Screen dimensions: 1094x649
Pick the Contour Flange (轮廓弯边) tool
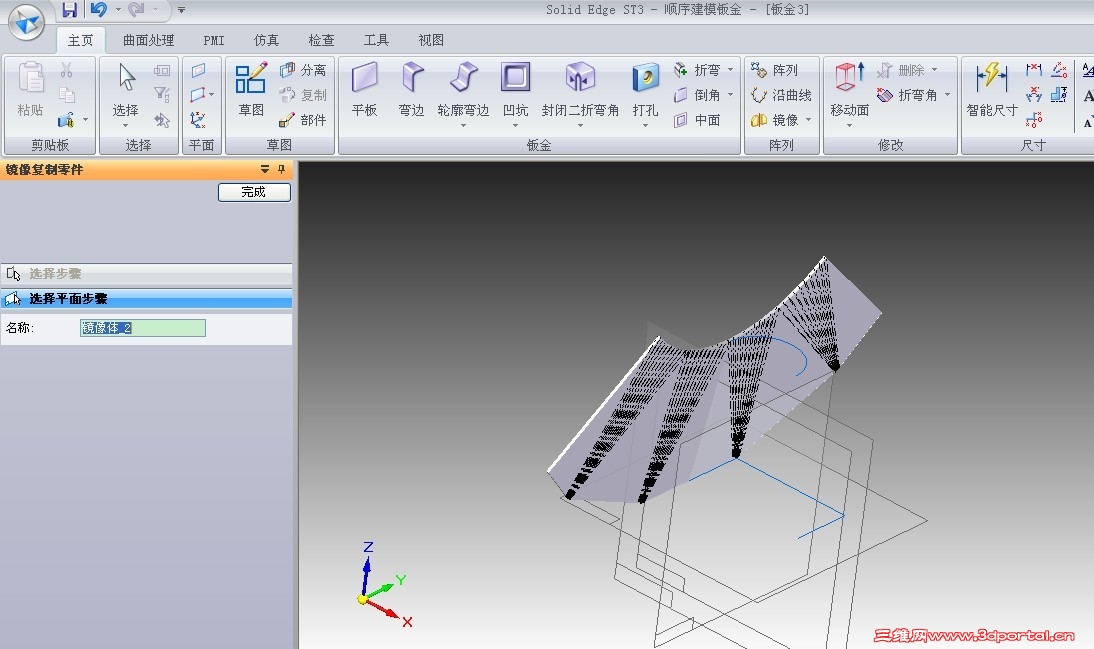tap(463, 94)
